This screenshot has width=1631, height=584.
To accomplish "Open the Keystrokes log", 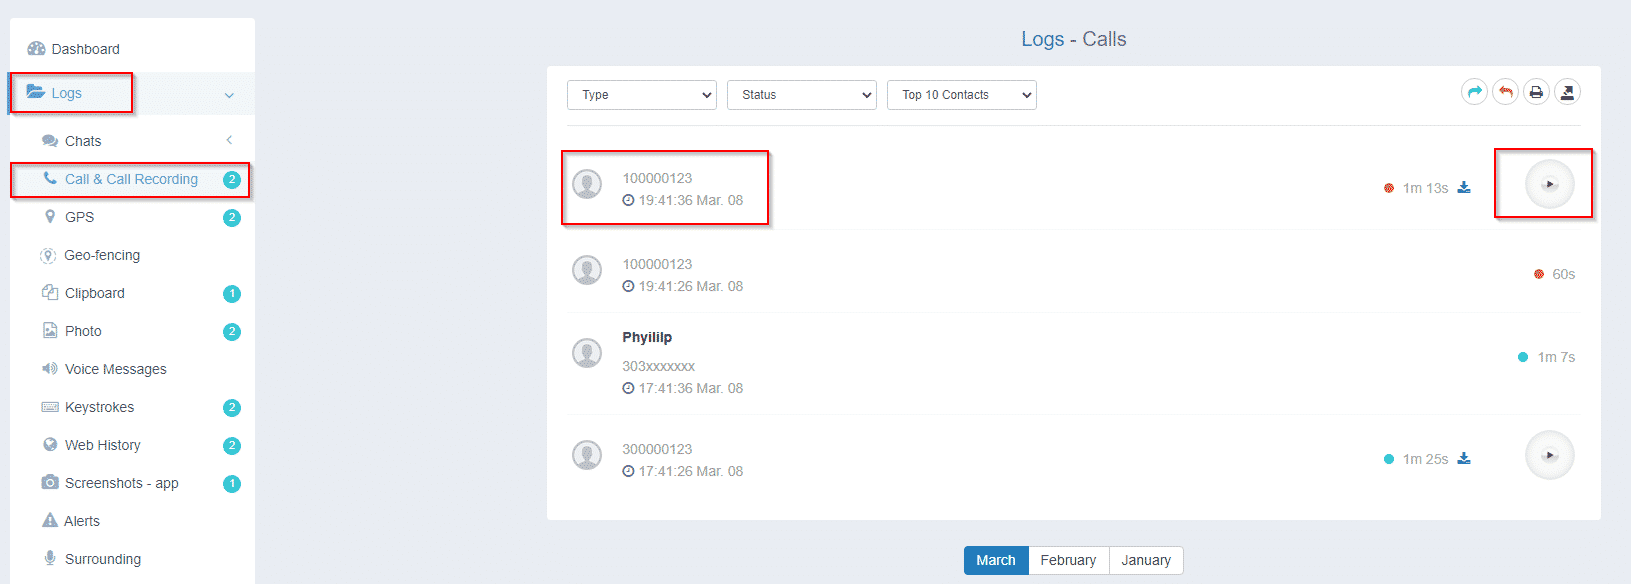I will 99,407.
